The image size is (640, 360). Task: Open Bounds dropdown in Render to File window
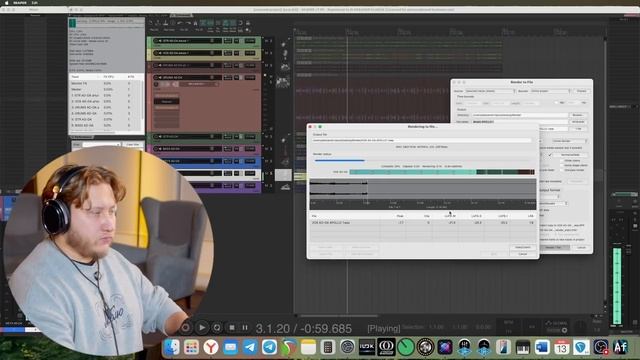(x=550, y=91)
